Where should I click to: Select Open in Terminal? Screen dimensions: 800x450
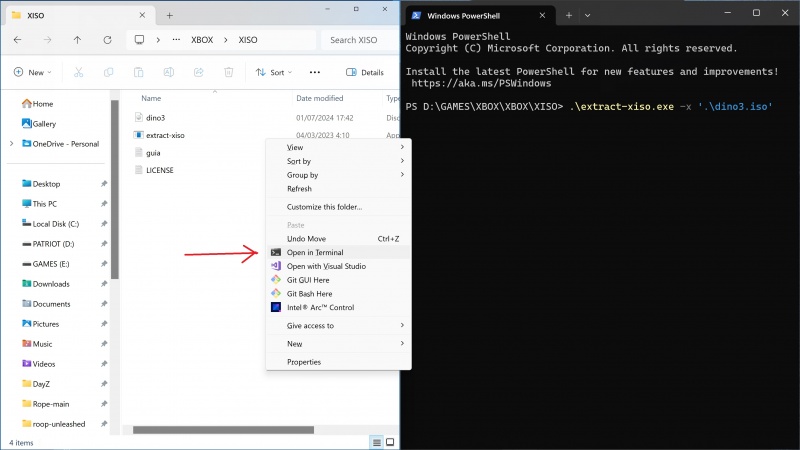339,252
